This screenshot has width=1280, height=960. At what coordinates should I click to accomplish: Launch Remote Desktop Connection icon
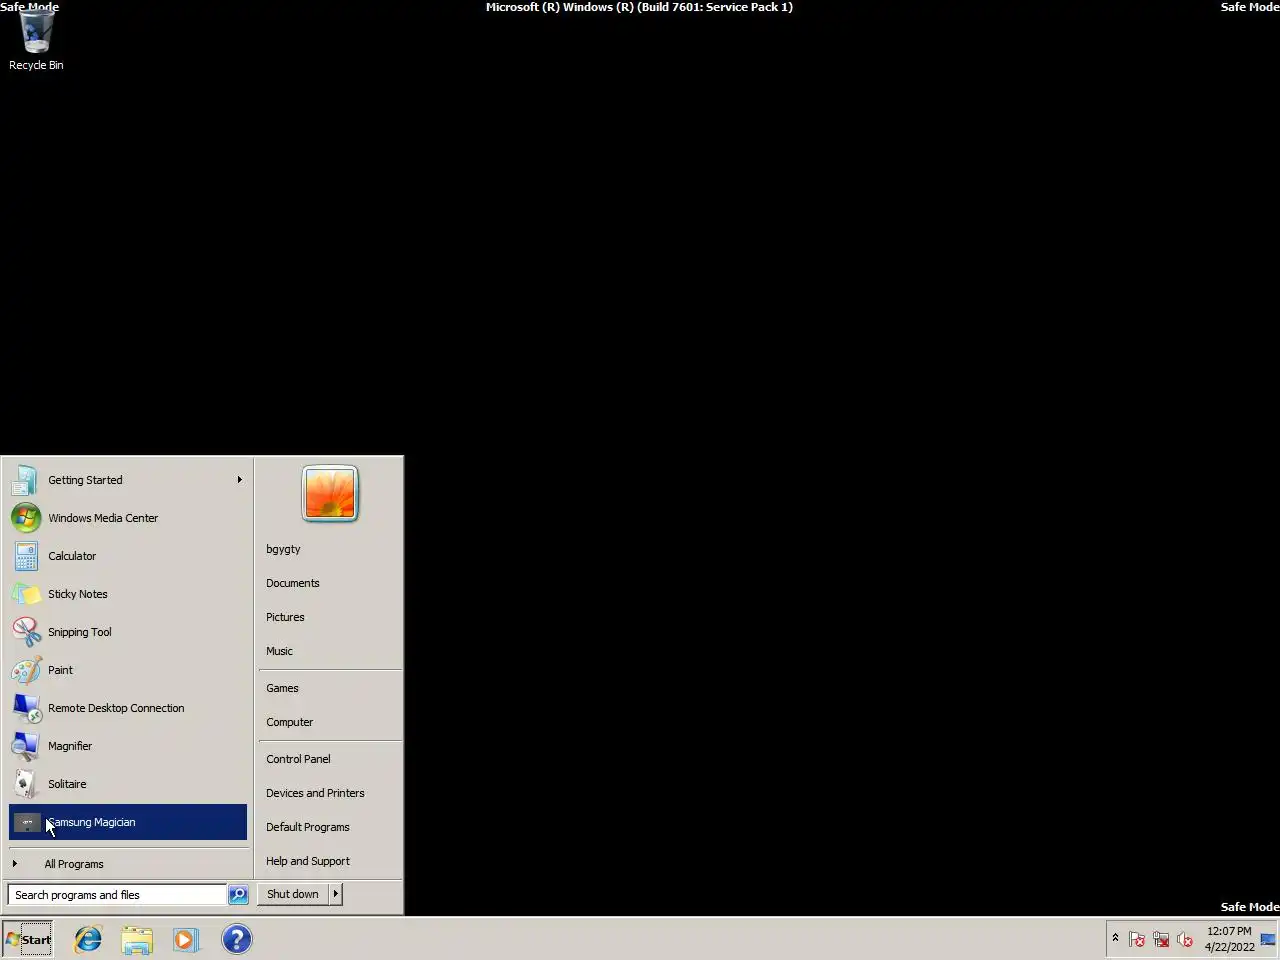26,708
